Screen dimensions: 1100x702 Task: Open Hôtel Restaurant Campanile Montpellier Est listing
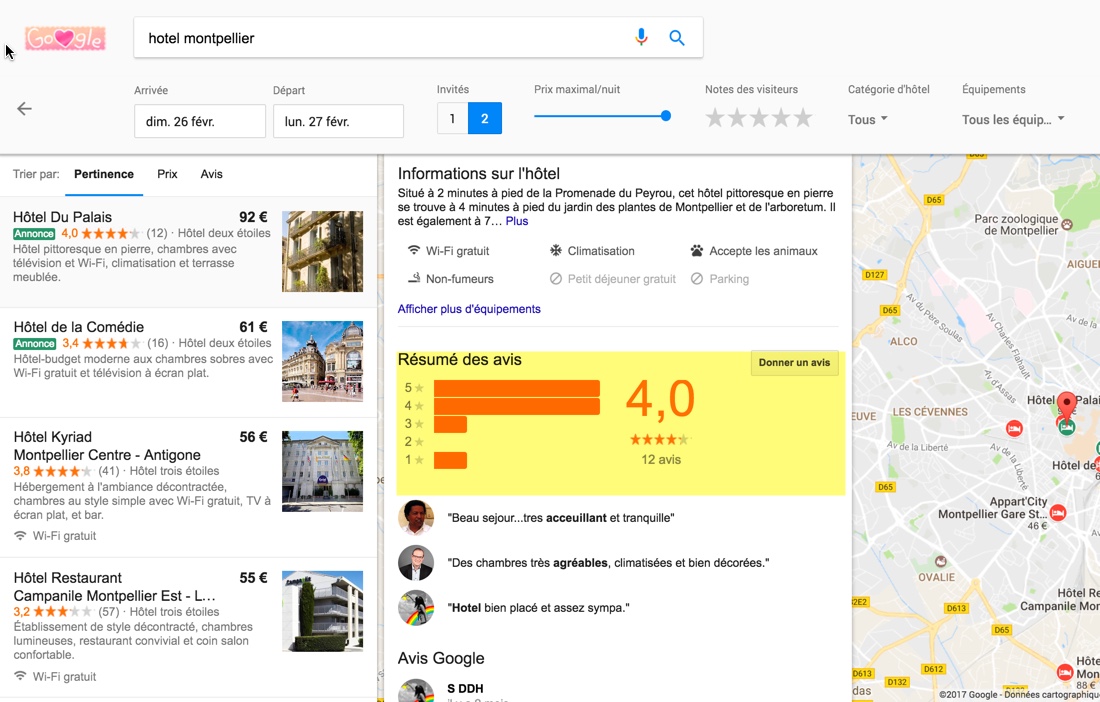[188, 628]
